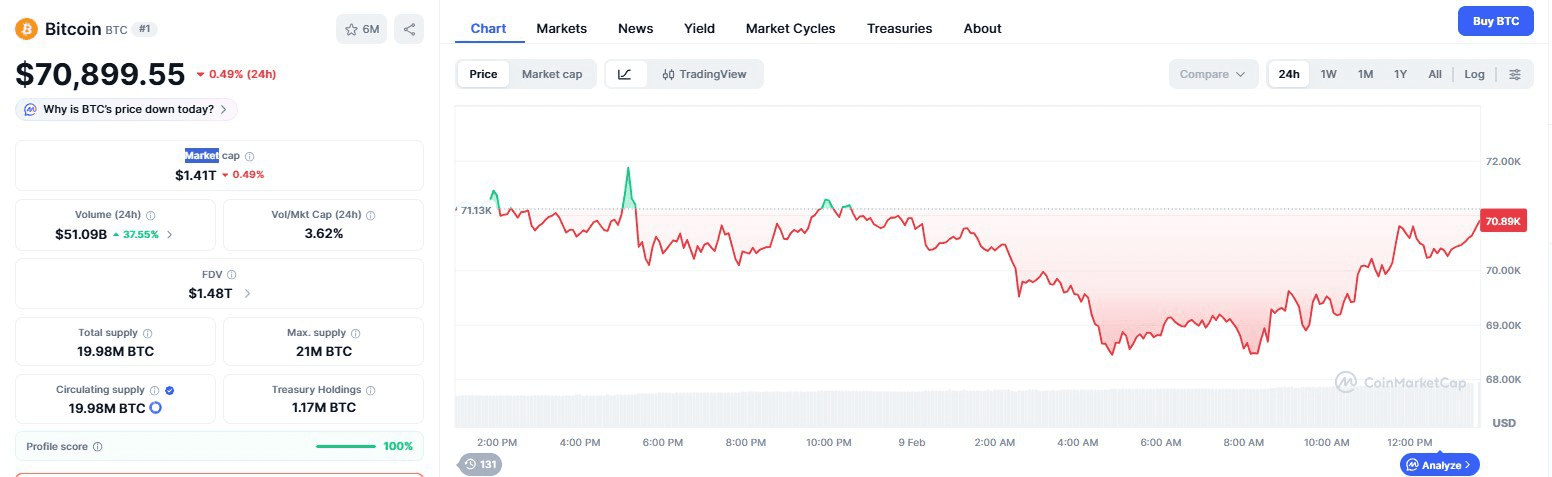1552x477 pixels.
Task: Click the verified badge beside Circulating supply
Action: click(169, 390)
